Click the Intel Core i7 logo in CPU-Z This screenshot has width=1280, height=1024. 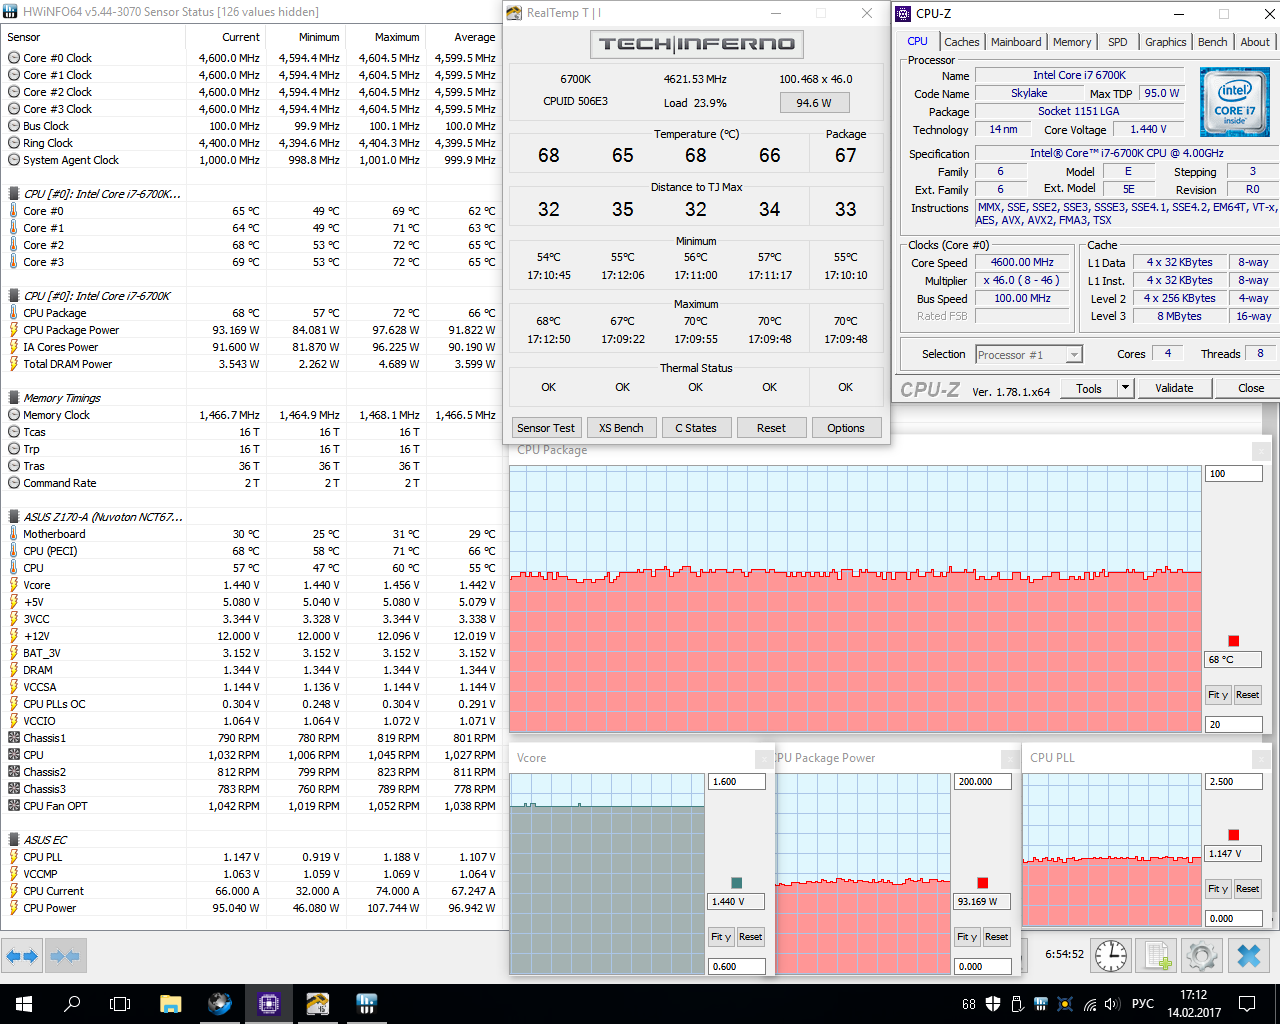[x=1234, y=103]
